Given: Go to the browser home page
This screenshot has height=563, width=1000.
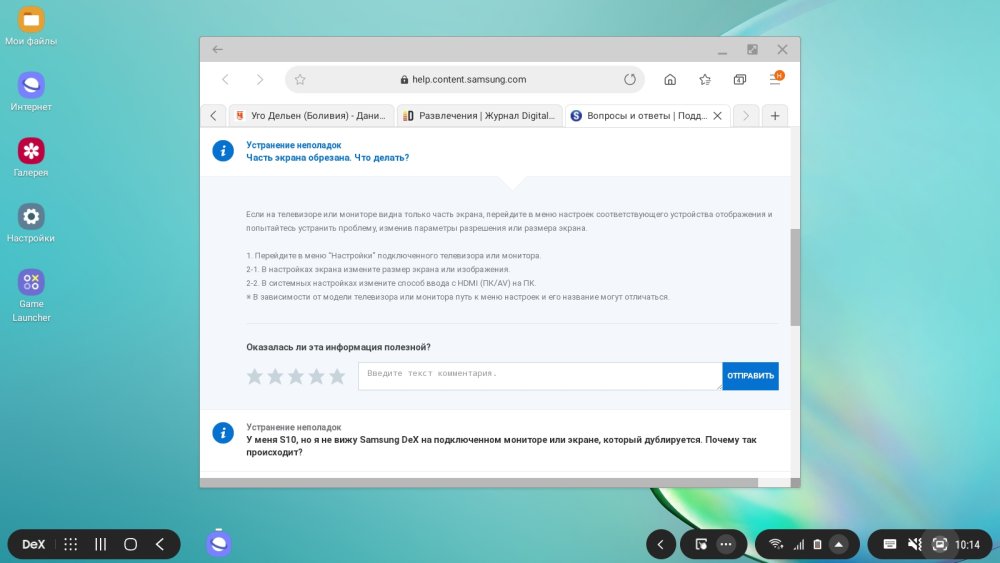Looking at the screenshot, I should (670, 80).
